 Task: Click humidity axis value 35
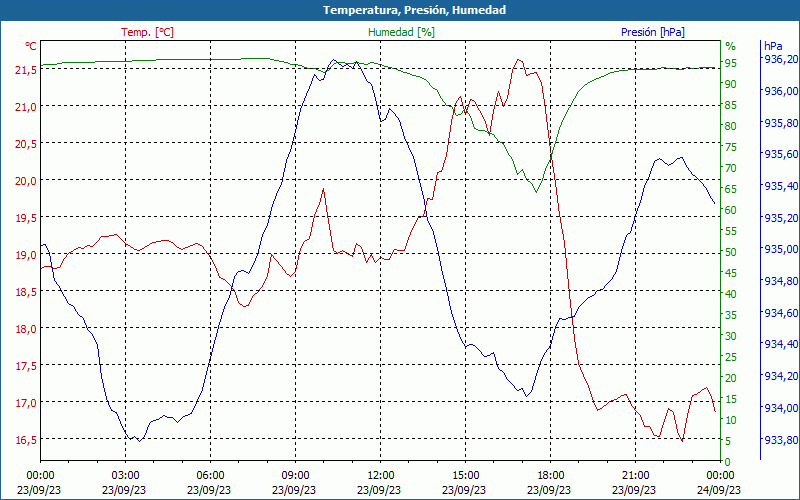coord(731,315)
